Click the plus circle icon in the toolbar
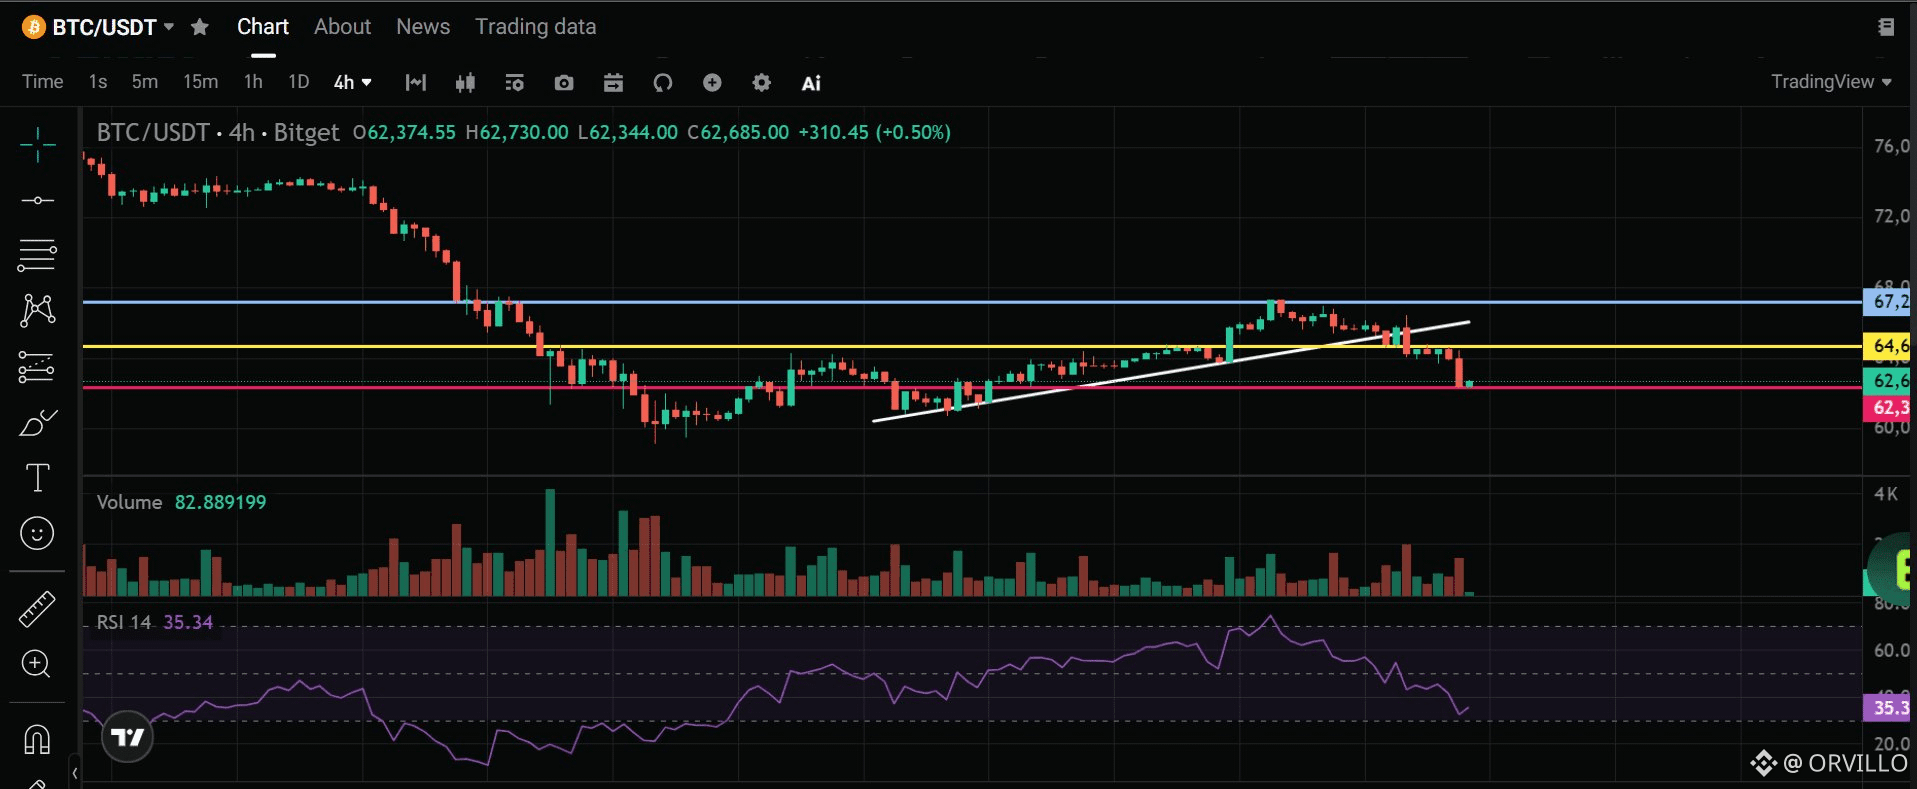Screen dimensions: 1917x789 pyautogui.click(x=712, y=83)
